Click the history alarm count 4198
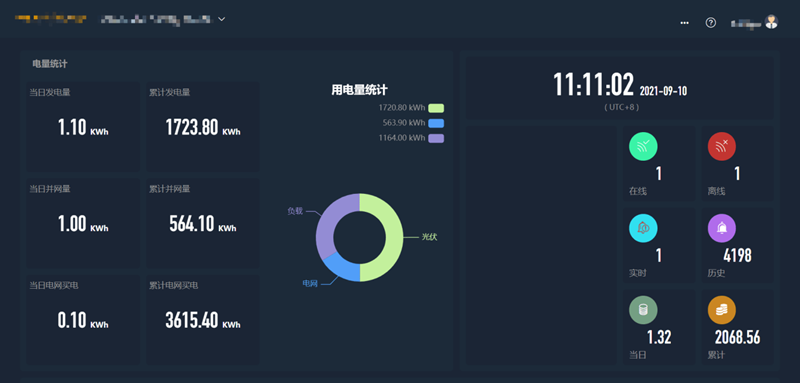 tap(737, 256)
